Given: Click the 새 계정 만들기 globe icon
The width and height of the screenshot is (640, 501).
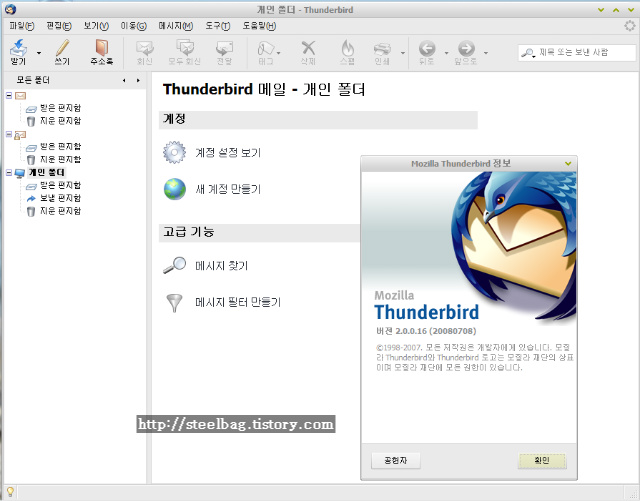Looking at the screenshot, I should click(x=175, y=189).
